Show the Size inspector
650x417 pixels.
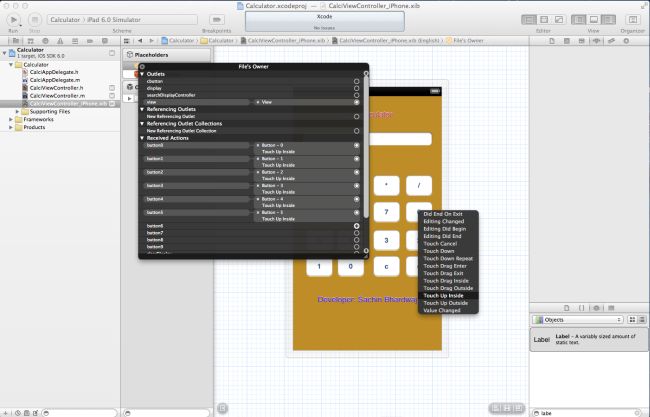point(611,41)
